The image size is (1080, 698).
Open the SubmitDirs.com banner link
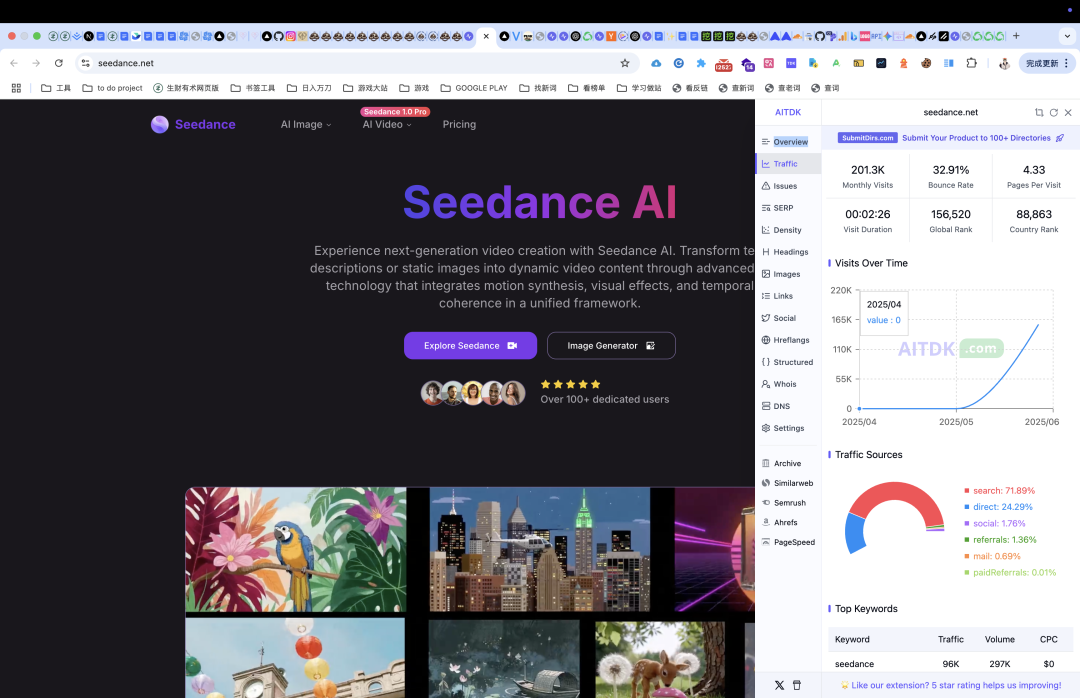[951, 138]
